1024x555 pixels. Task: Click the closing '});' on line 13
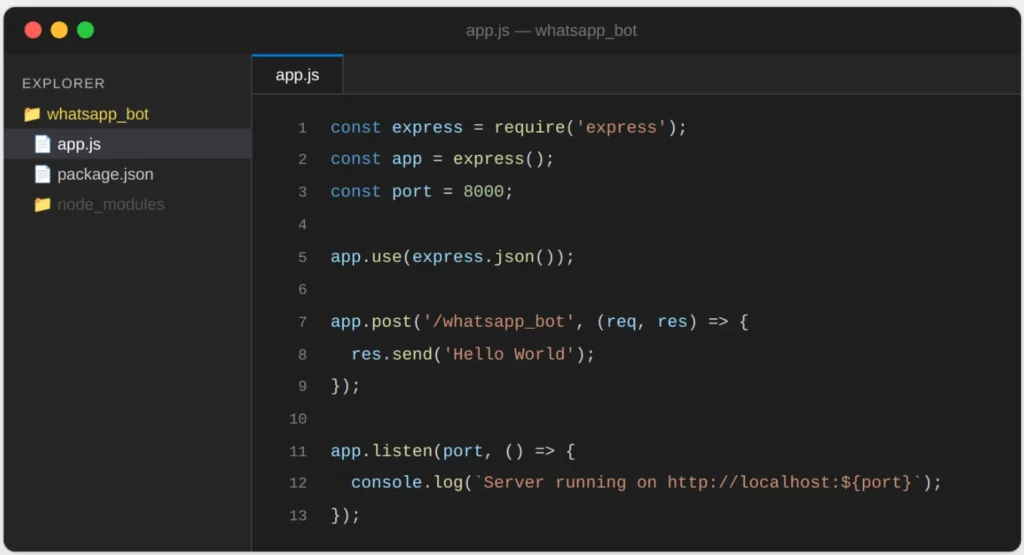[x=345, y=515]
